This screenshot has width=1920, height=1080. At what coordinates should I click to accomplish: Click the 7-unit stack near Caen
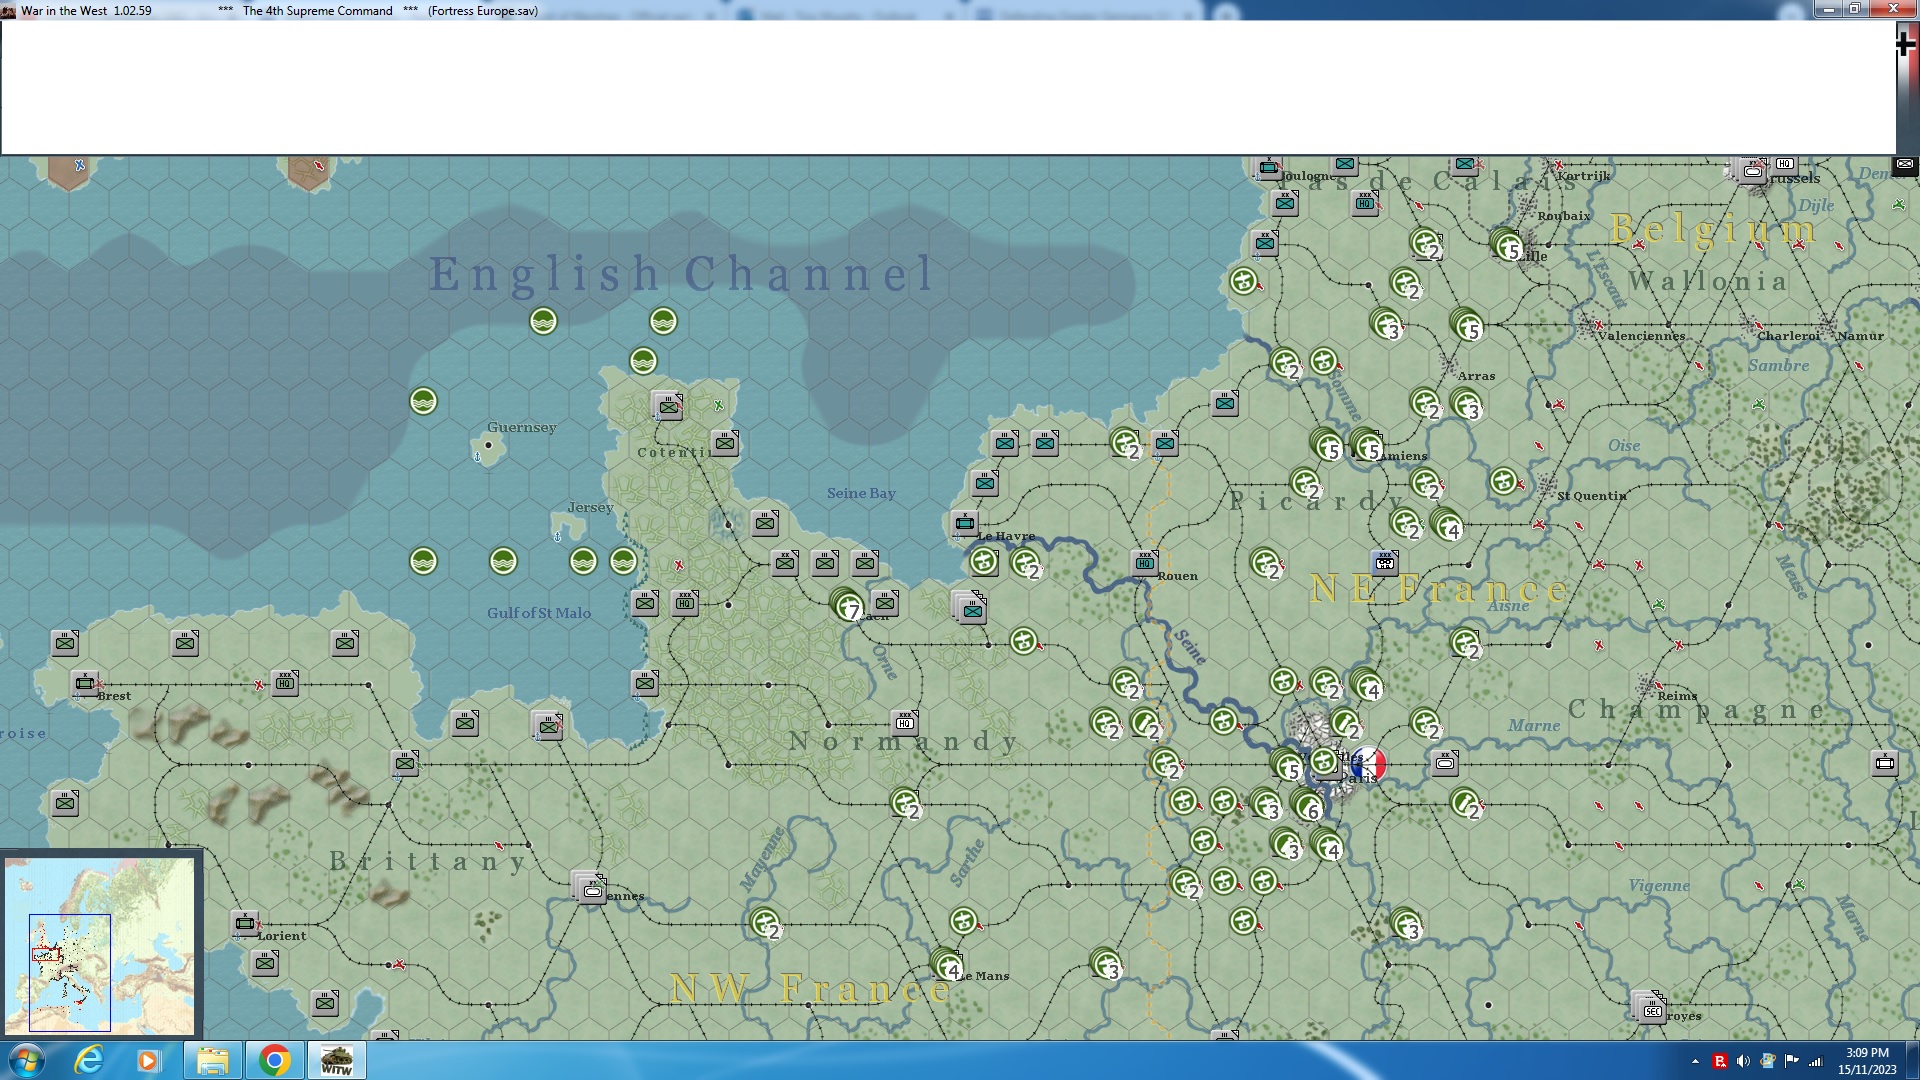click(848, 606)
